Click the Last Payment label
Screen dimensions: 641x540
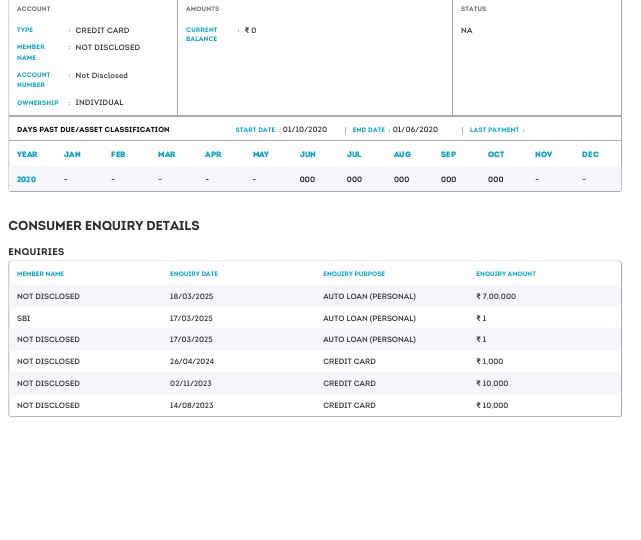click(495, 130)
